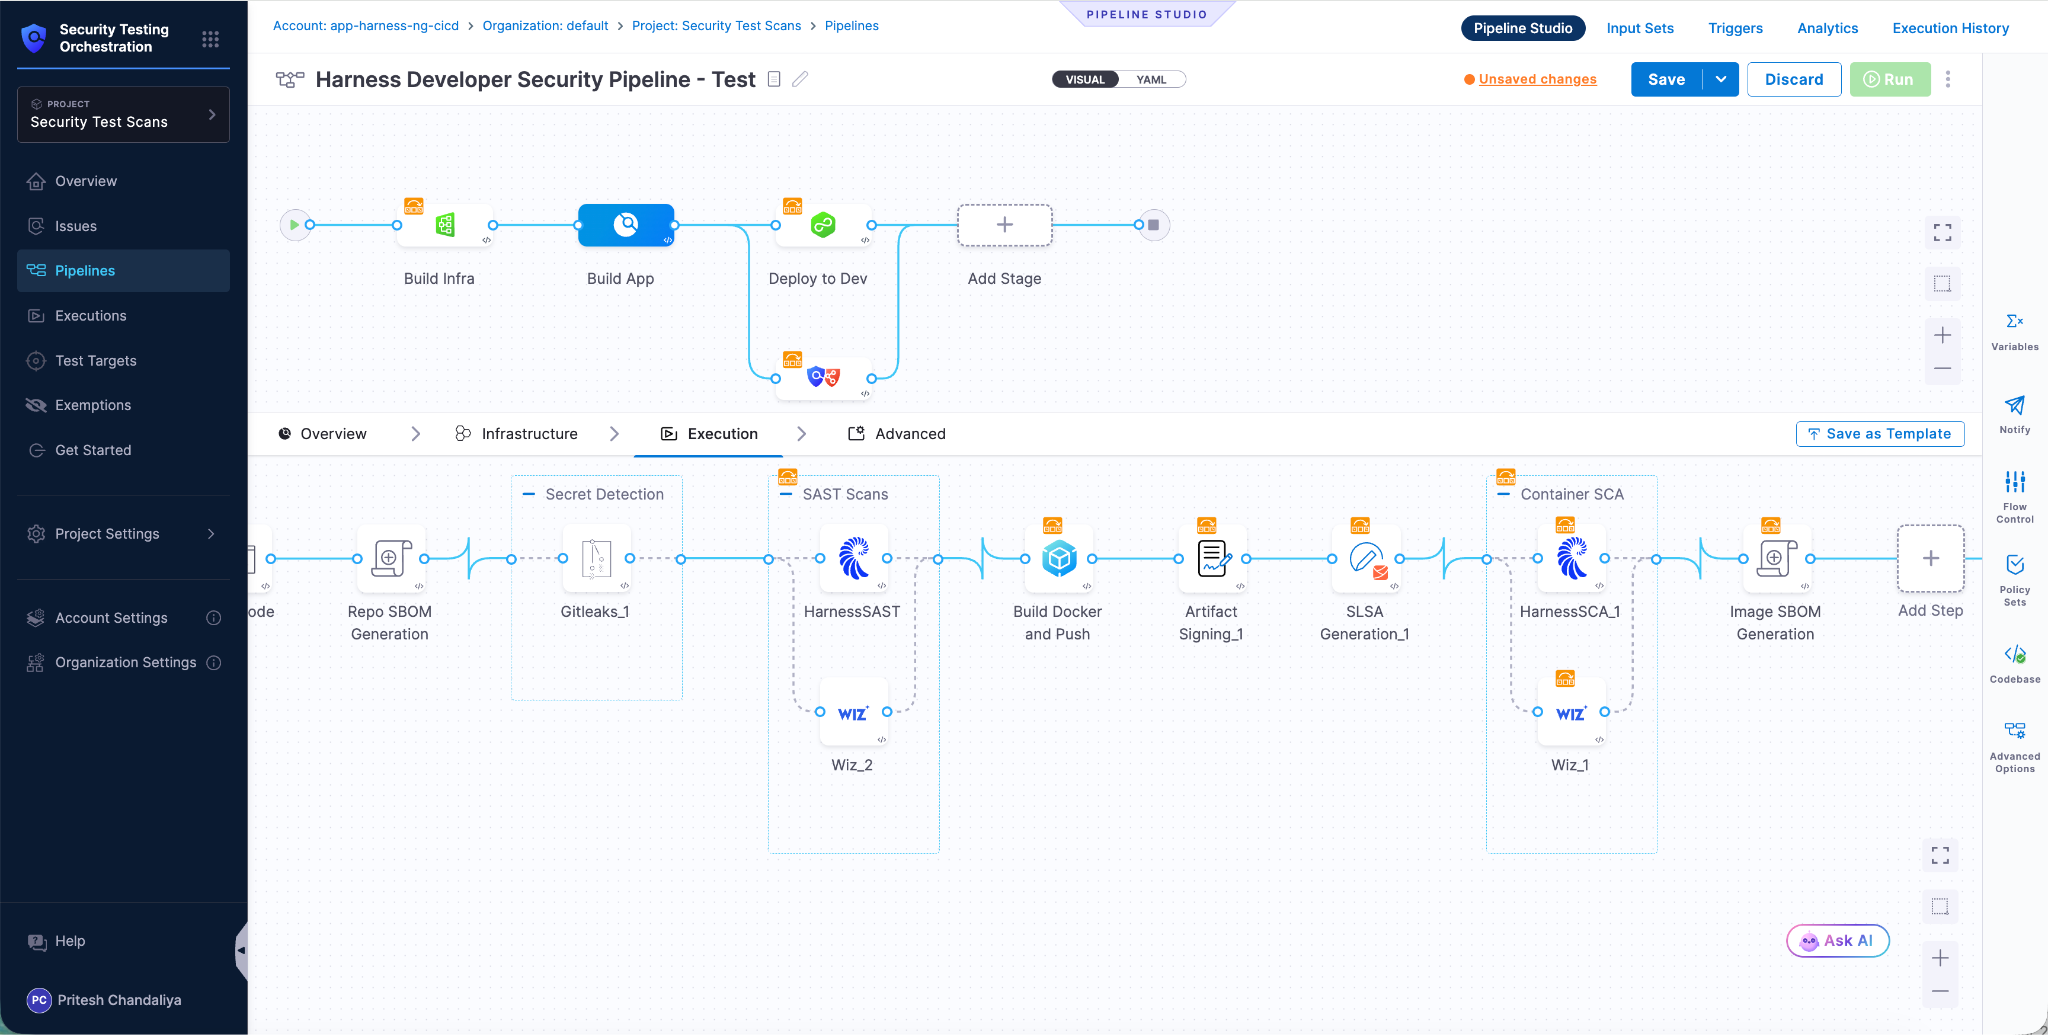Switch to the Overview stage tab
The image size is (2048, 1035).
tap(322, 434)
